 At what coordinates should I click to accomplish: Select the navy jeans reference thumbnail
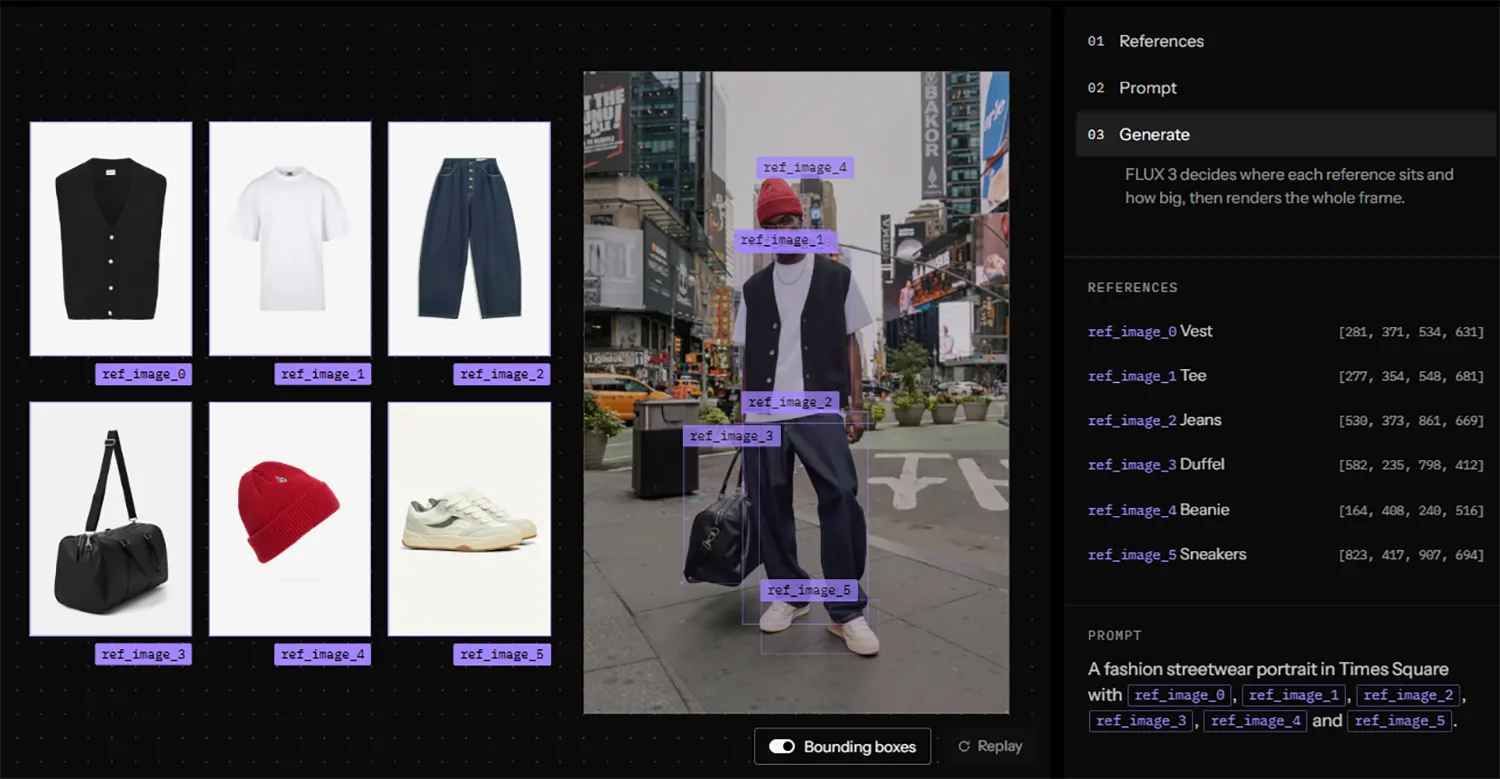469,239
